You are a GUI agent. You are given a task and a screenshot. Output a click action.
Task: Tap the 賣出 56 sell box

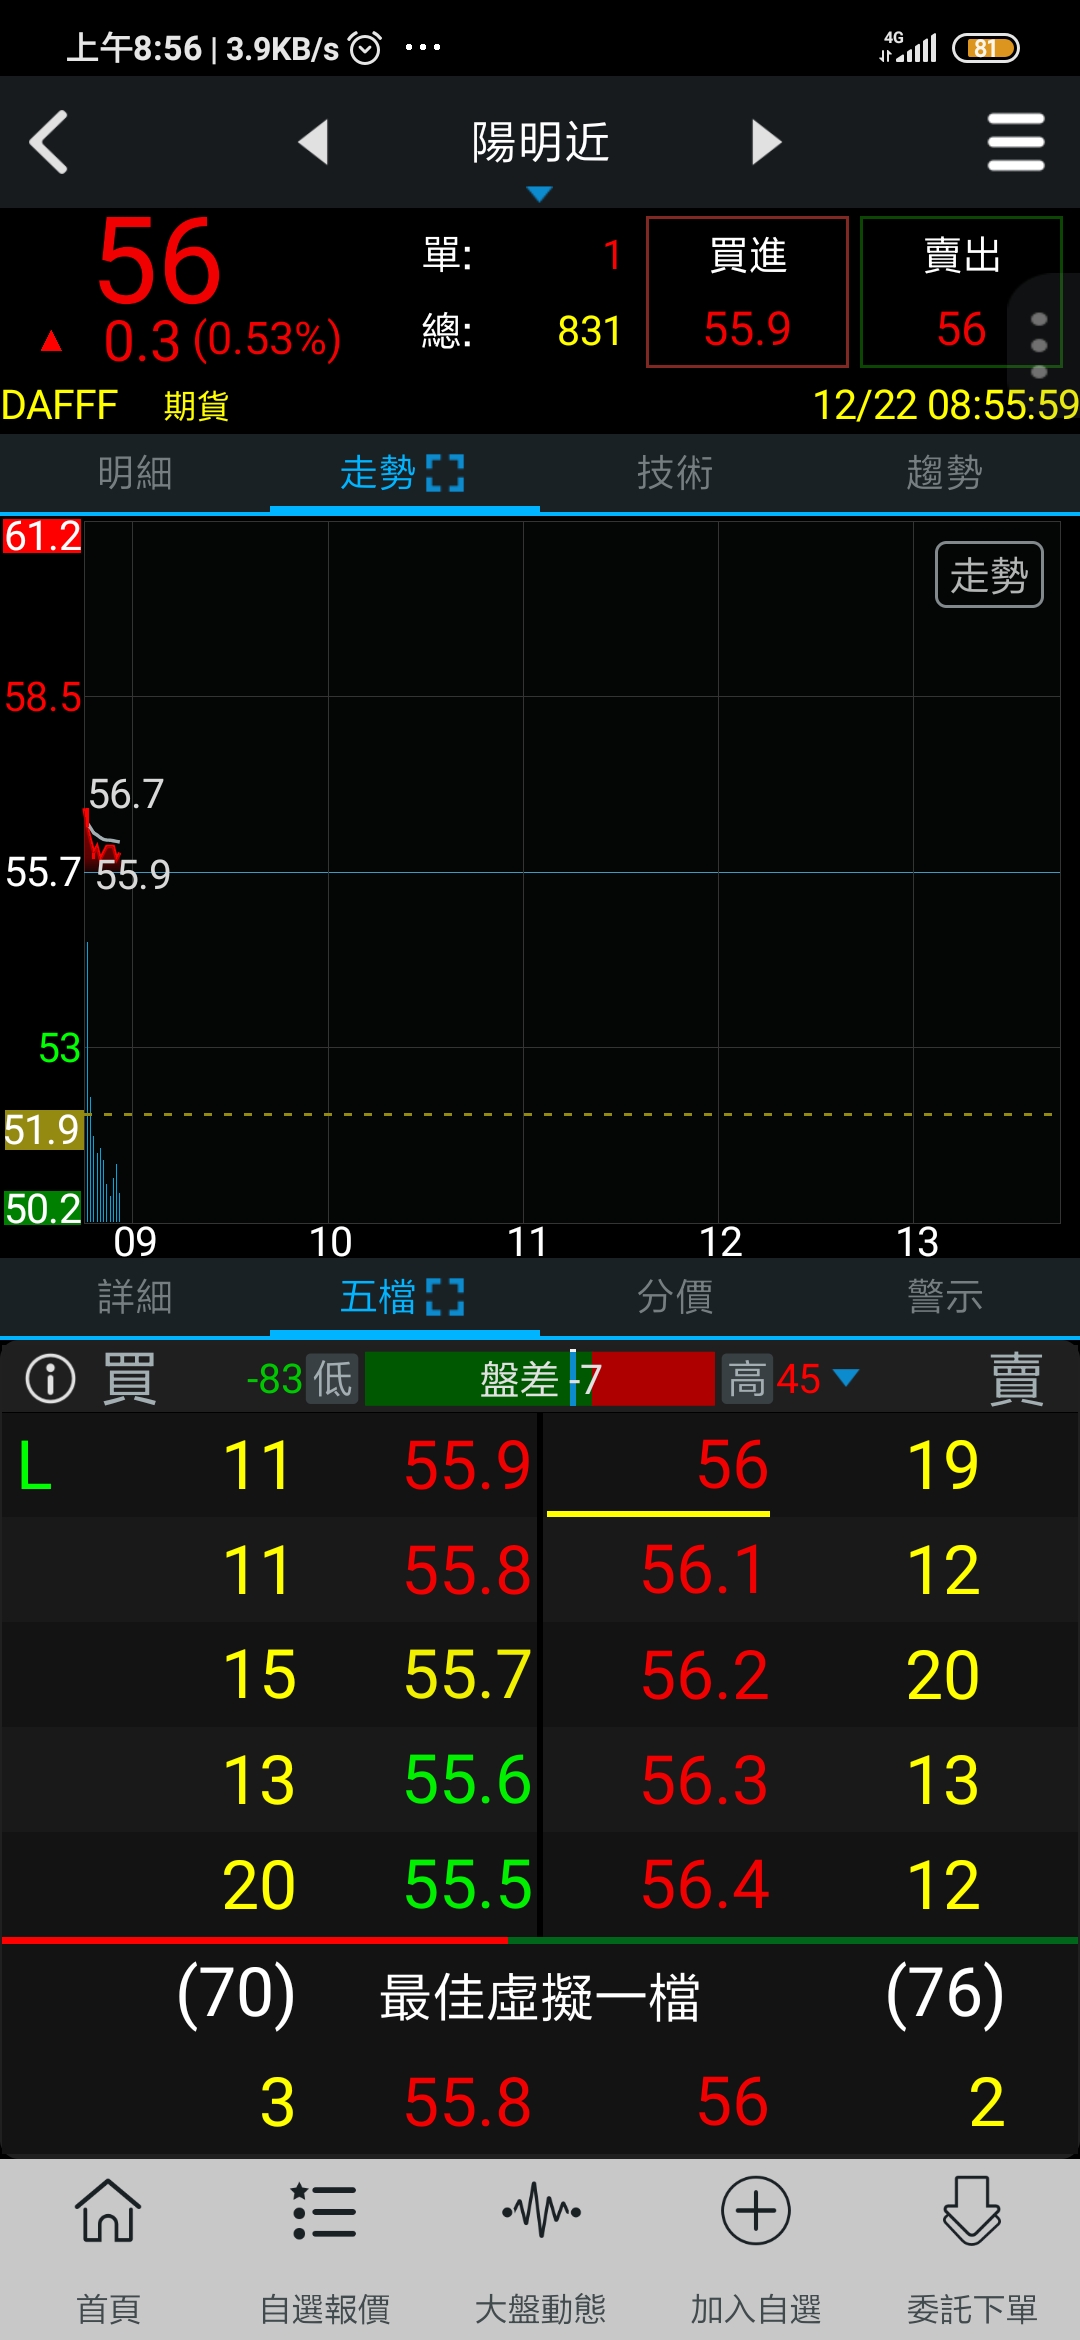tap(961, 292)
